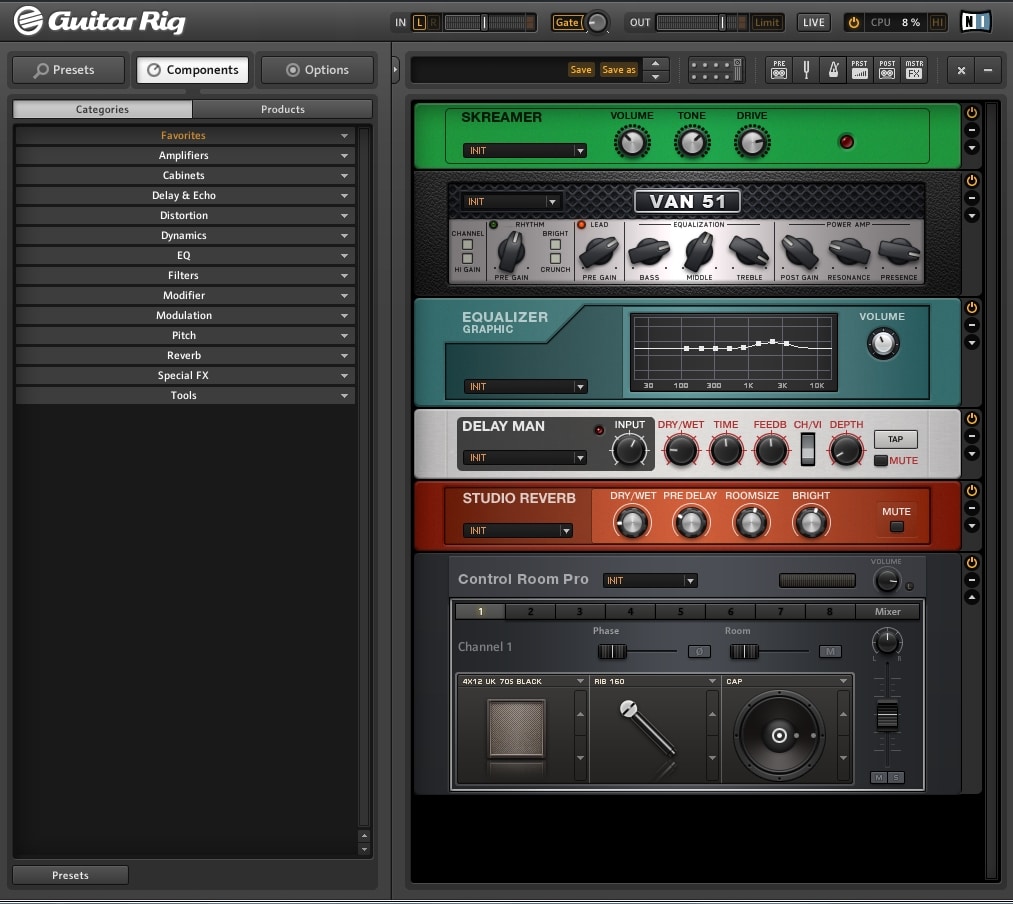Image resolution: width=1013 pixels, height=904 pixels.
Task: Open the RIB 160 microphone dropdown
Action: tap(654, 681)
